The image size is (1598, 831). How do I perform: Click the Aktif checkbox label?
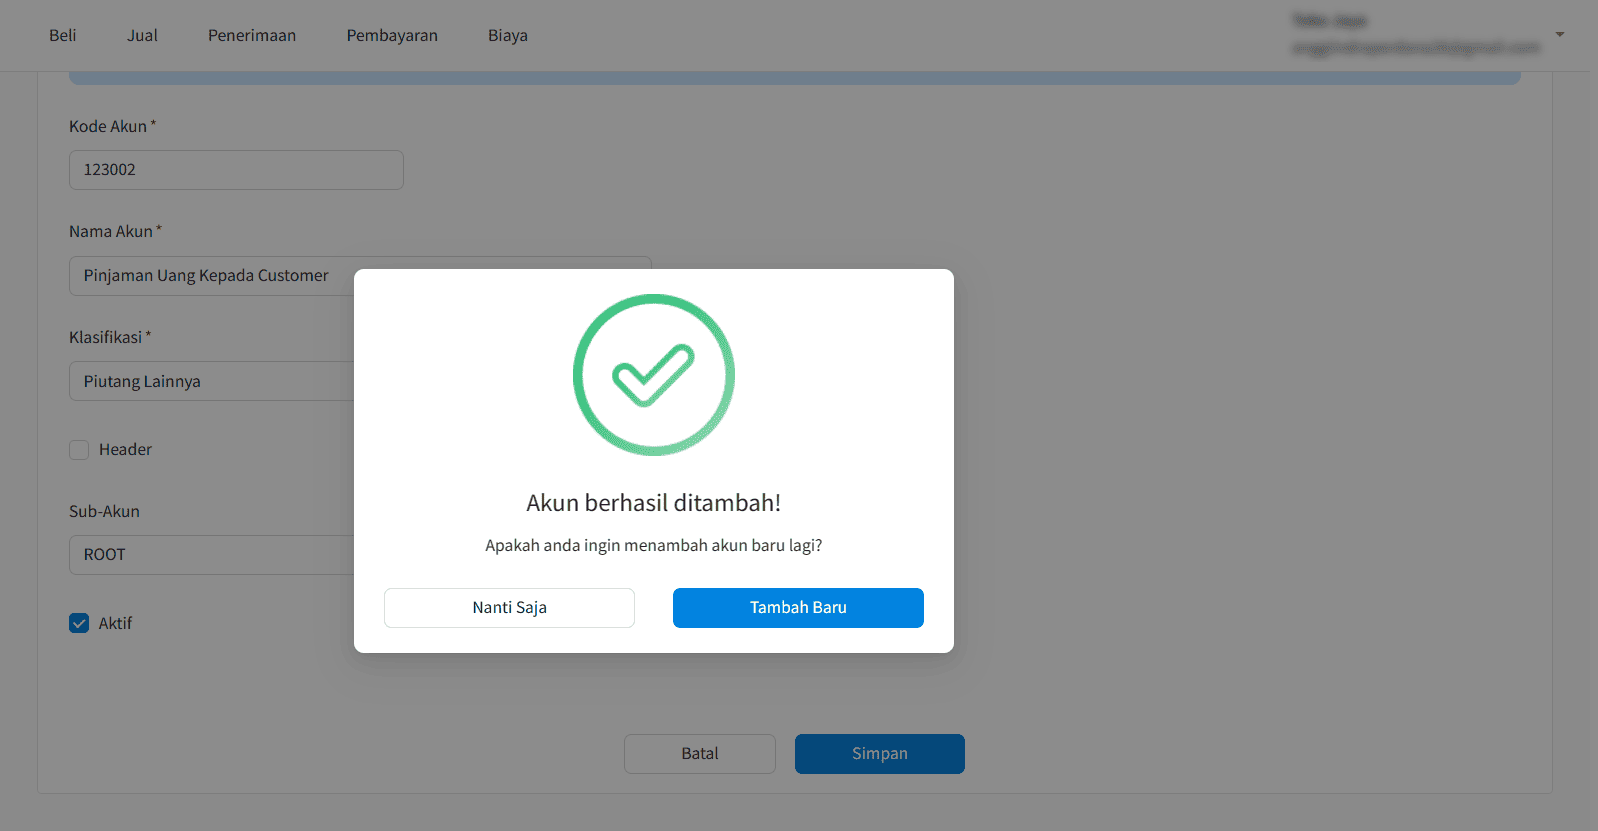click(x=115, y=623)
